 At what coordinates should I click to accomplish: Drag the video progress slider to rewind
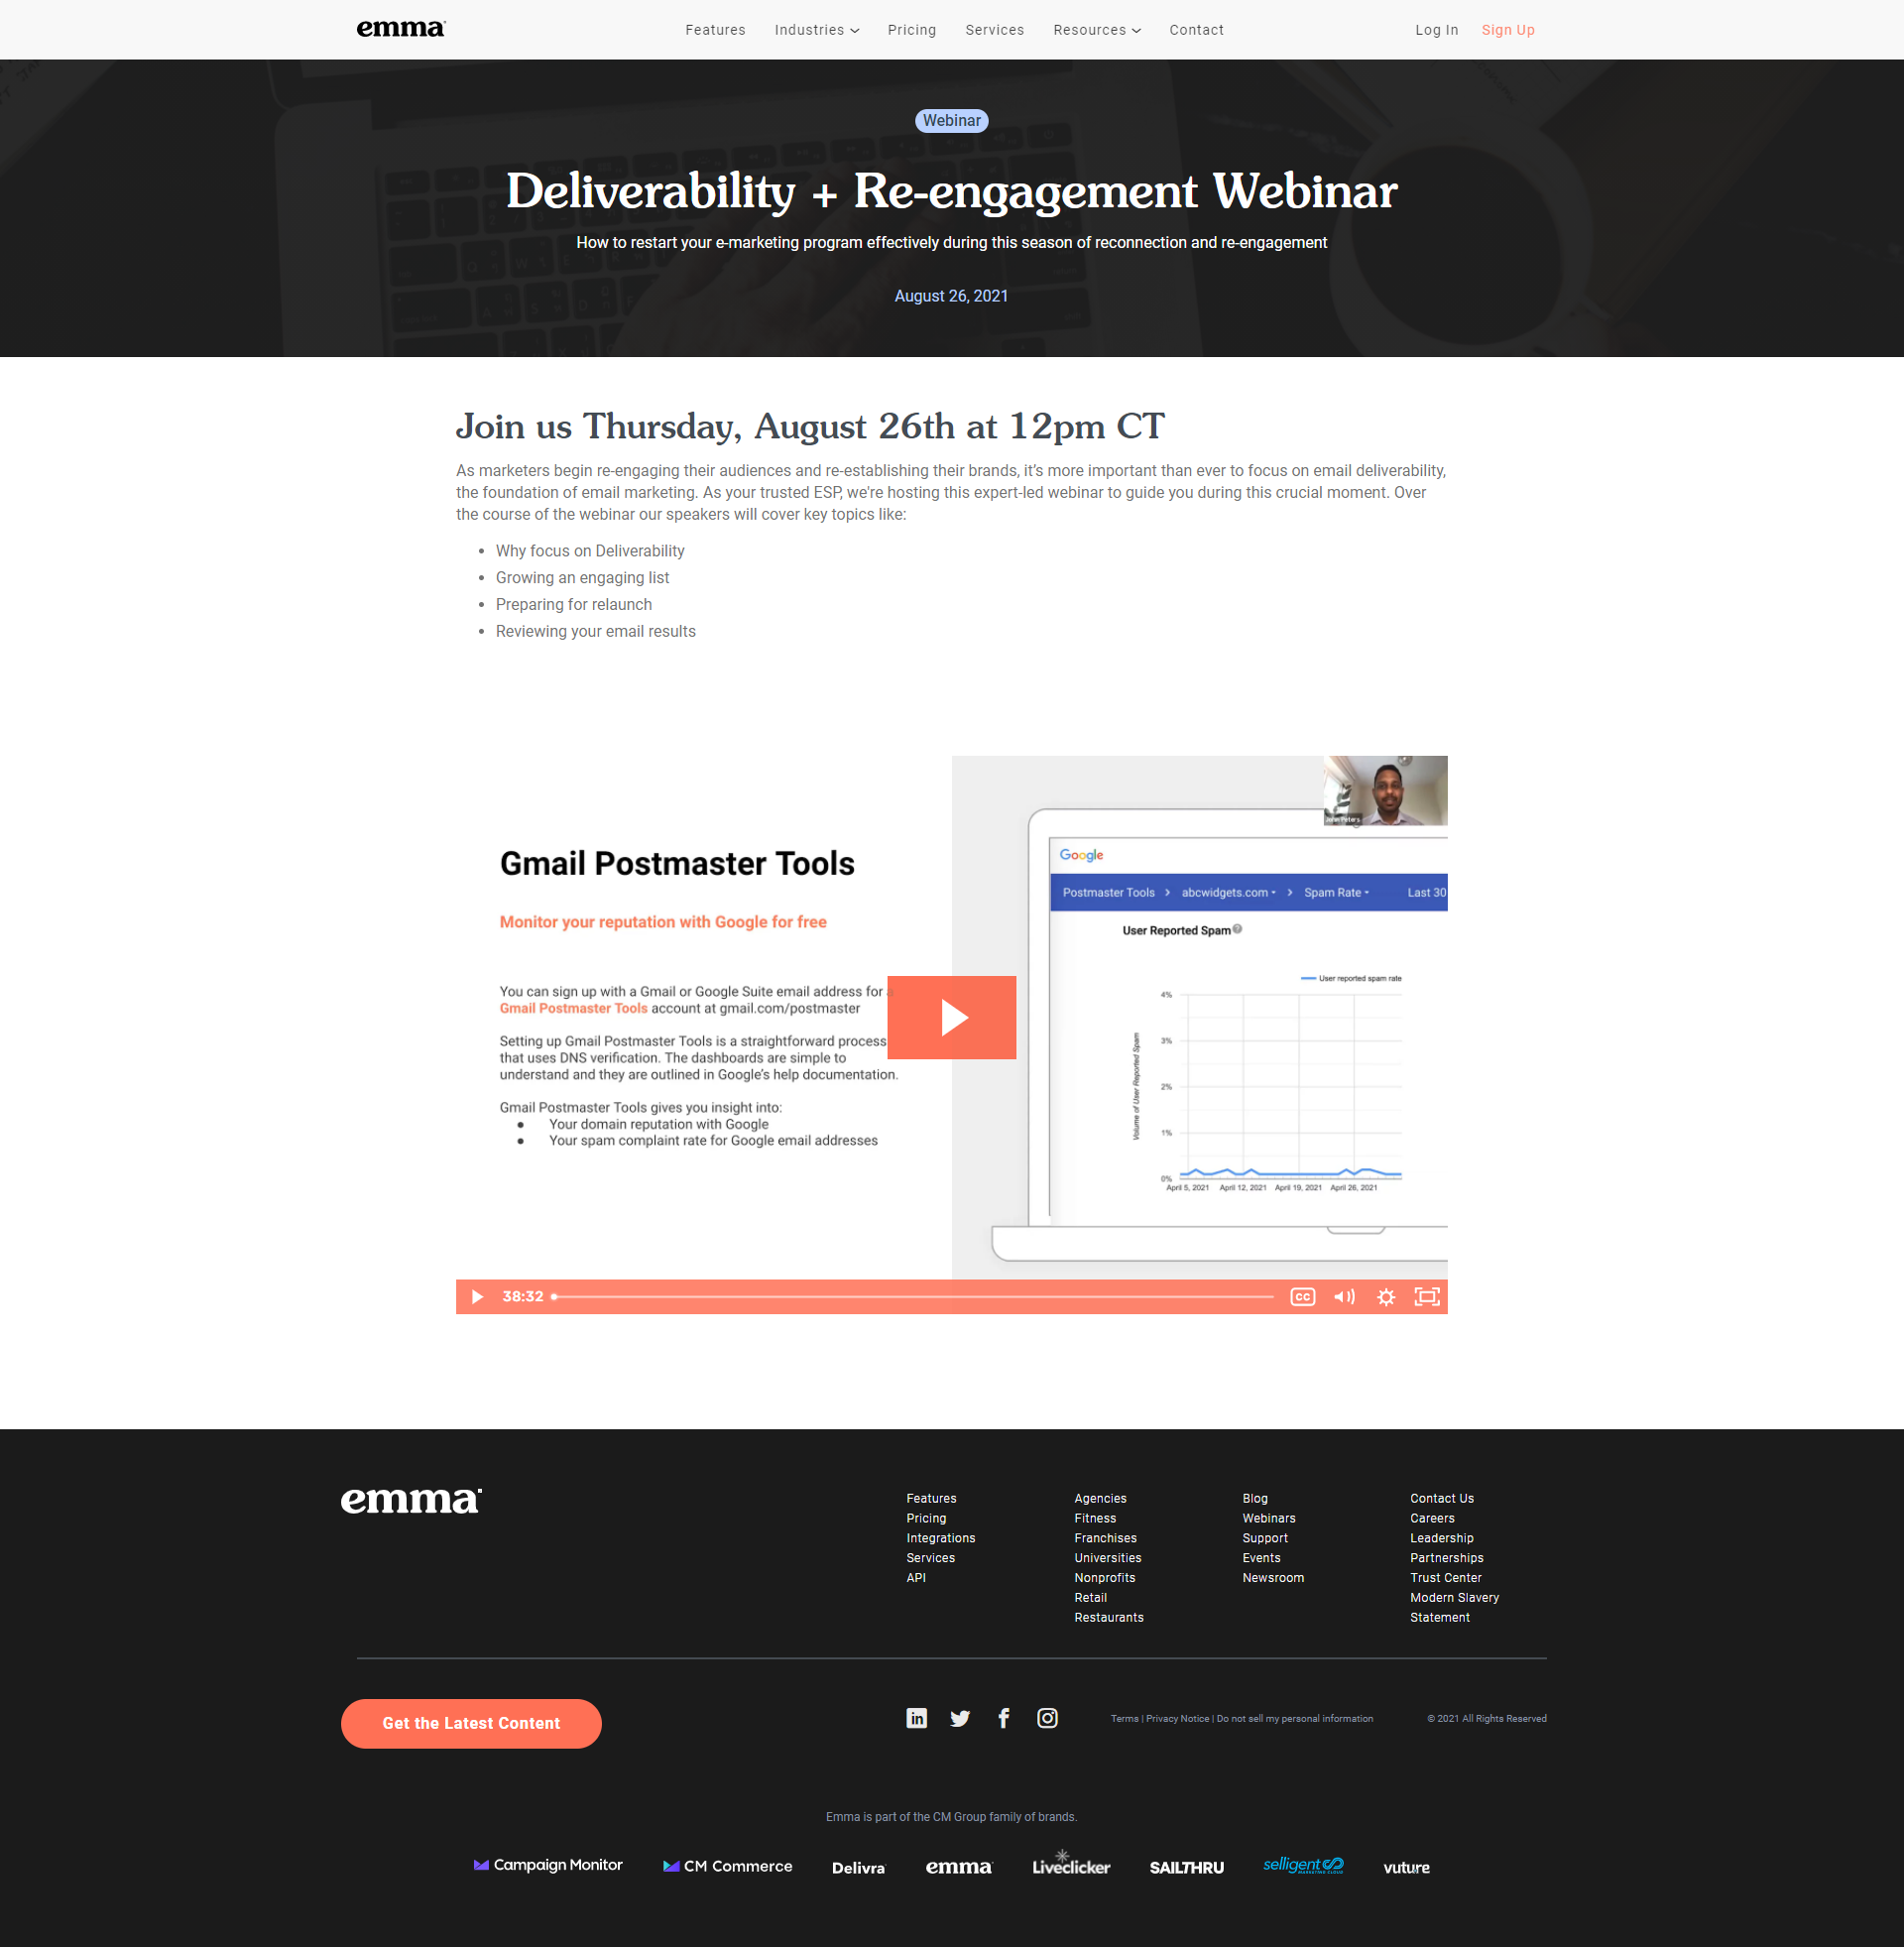tap(552, 1295)
